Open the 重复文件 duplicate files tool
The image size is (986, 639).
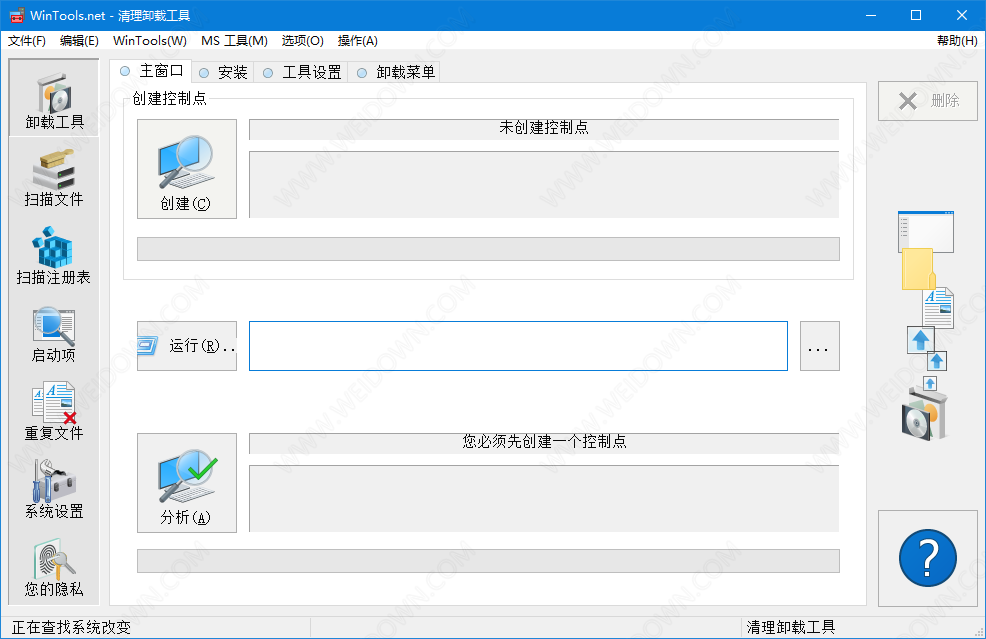54,413
